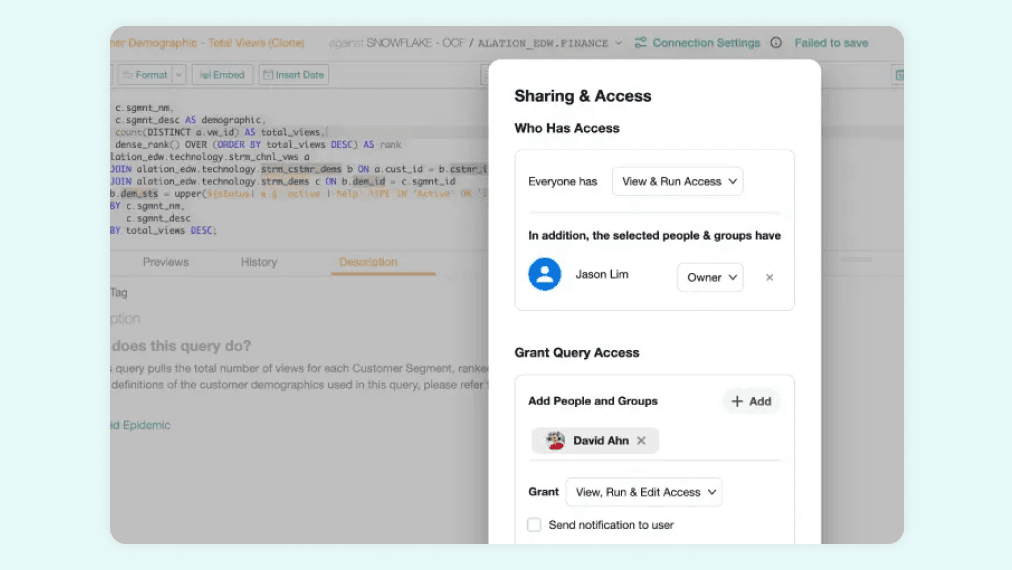Click the Who Has Access heading

567,128
